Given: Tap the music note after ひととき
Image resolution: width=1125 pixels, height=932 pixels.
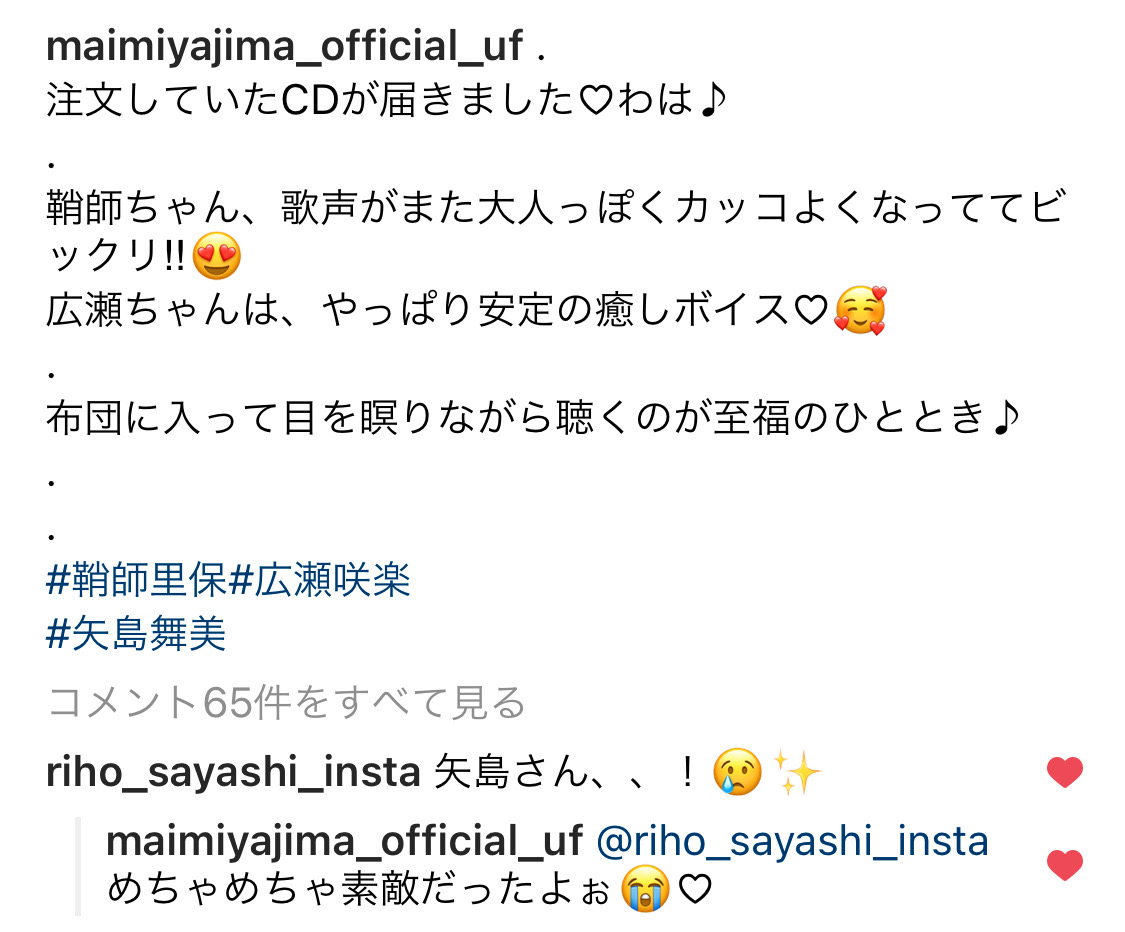Looking at the screenshot, I should point(1006,418).
